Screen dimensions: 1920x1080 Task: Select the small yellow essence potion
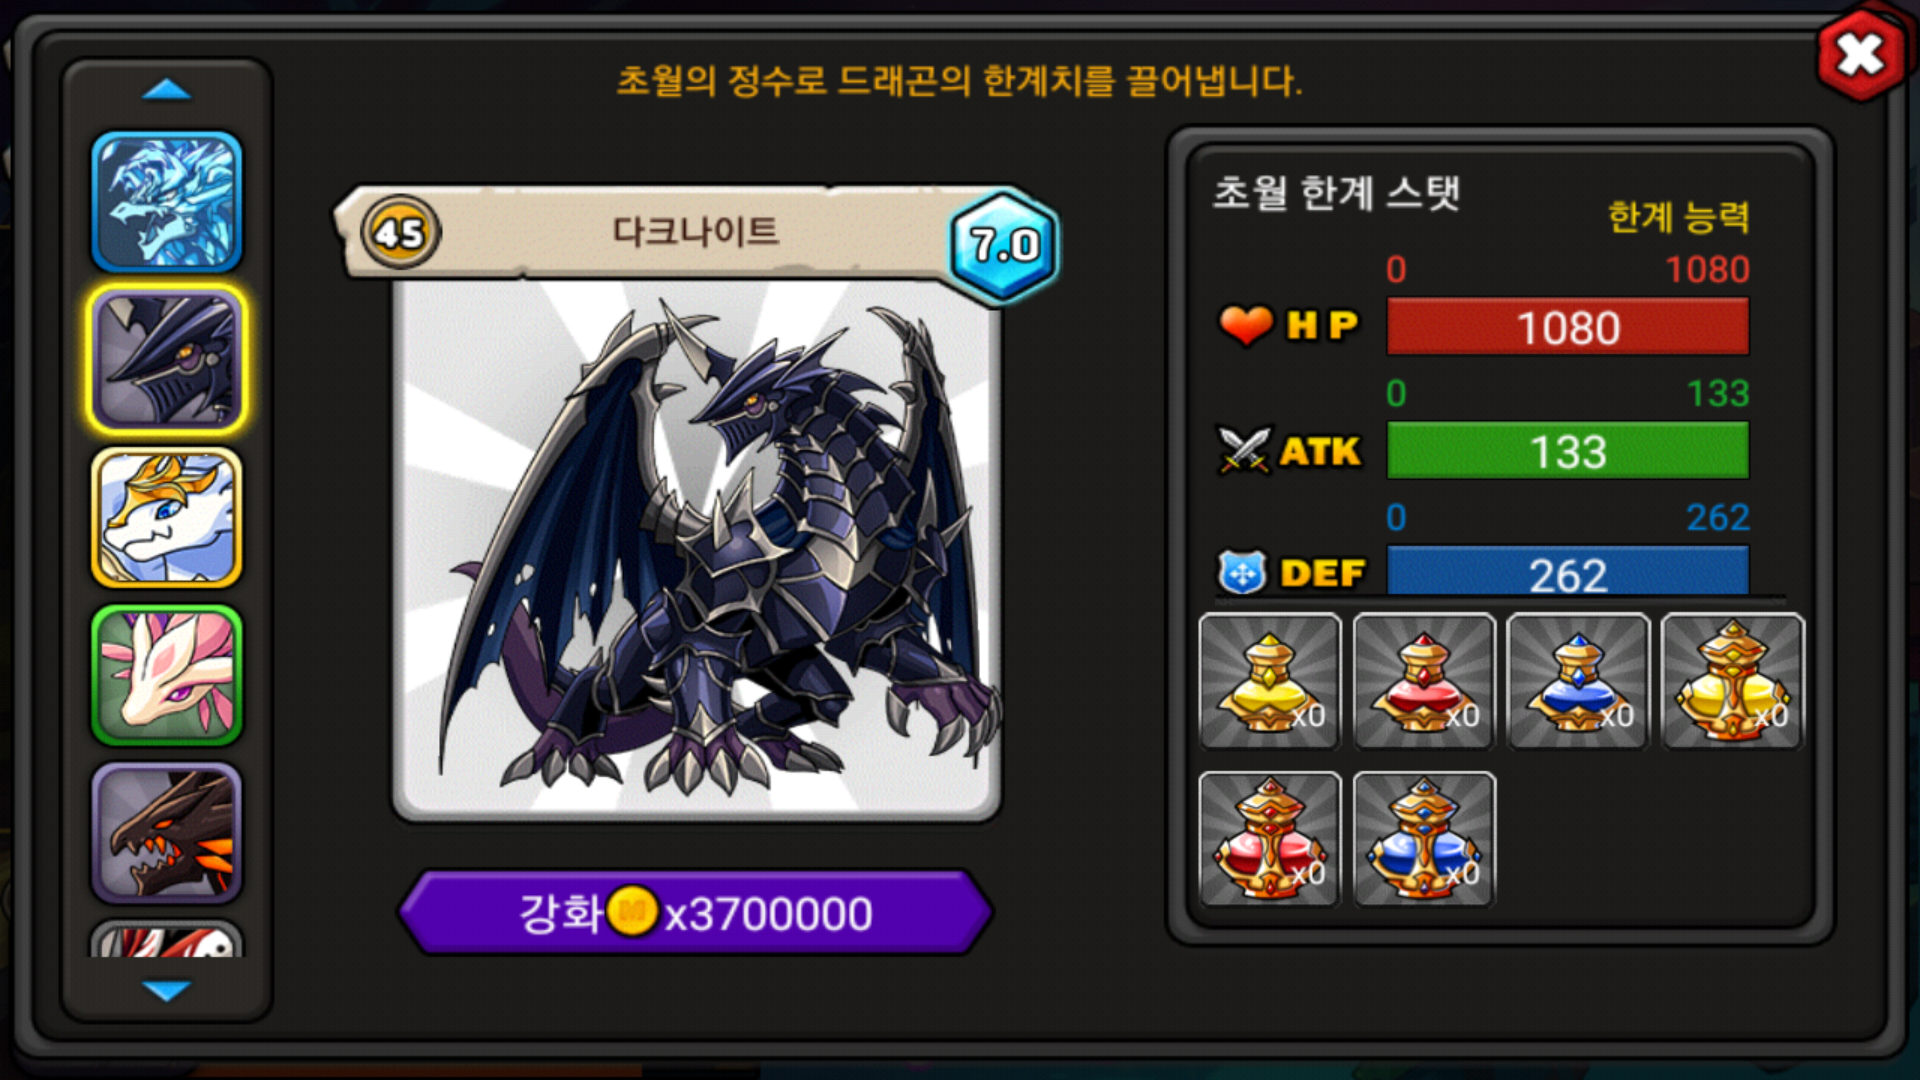(x=1270, y=681)
